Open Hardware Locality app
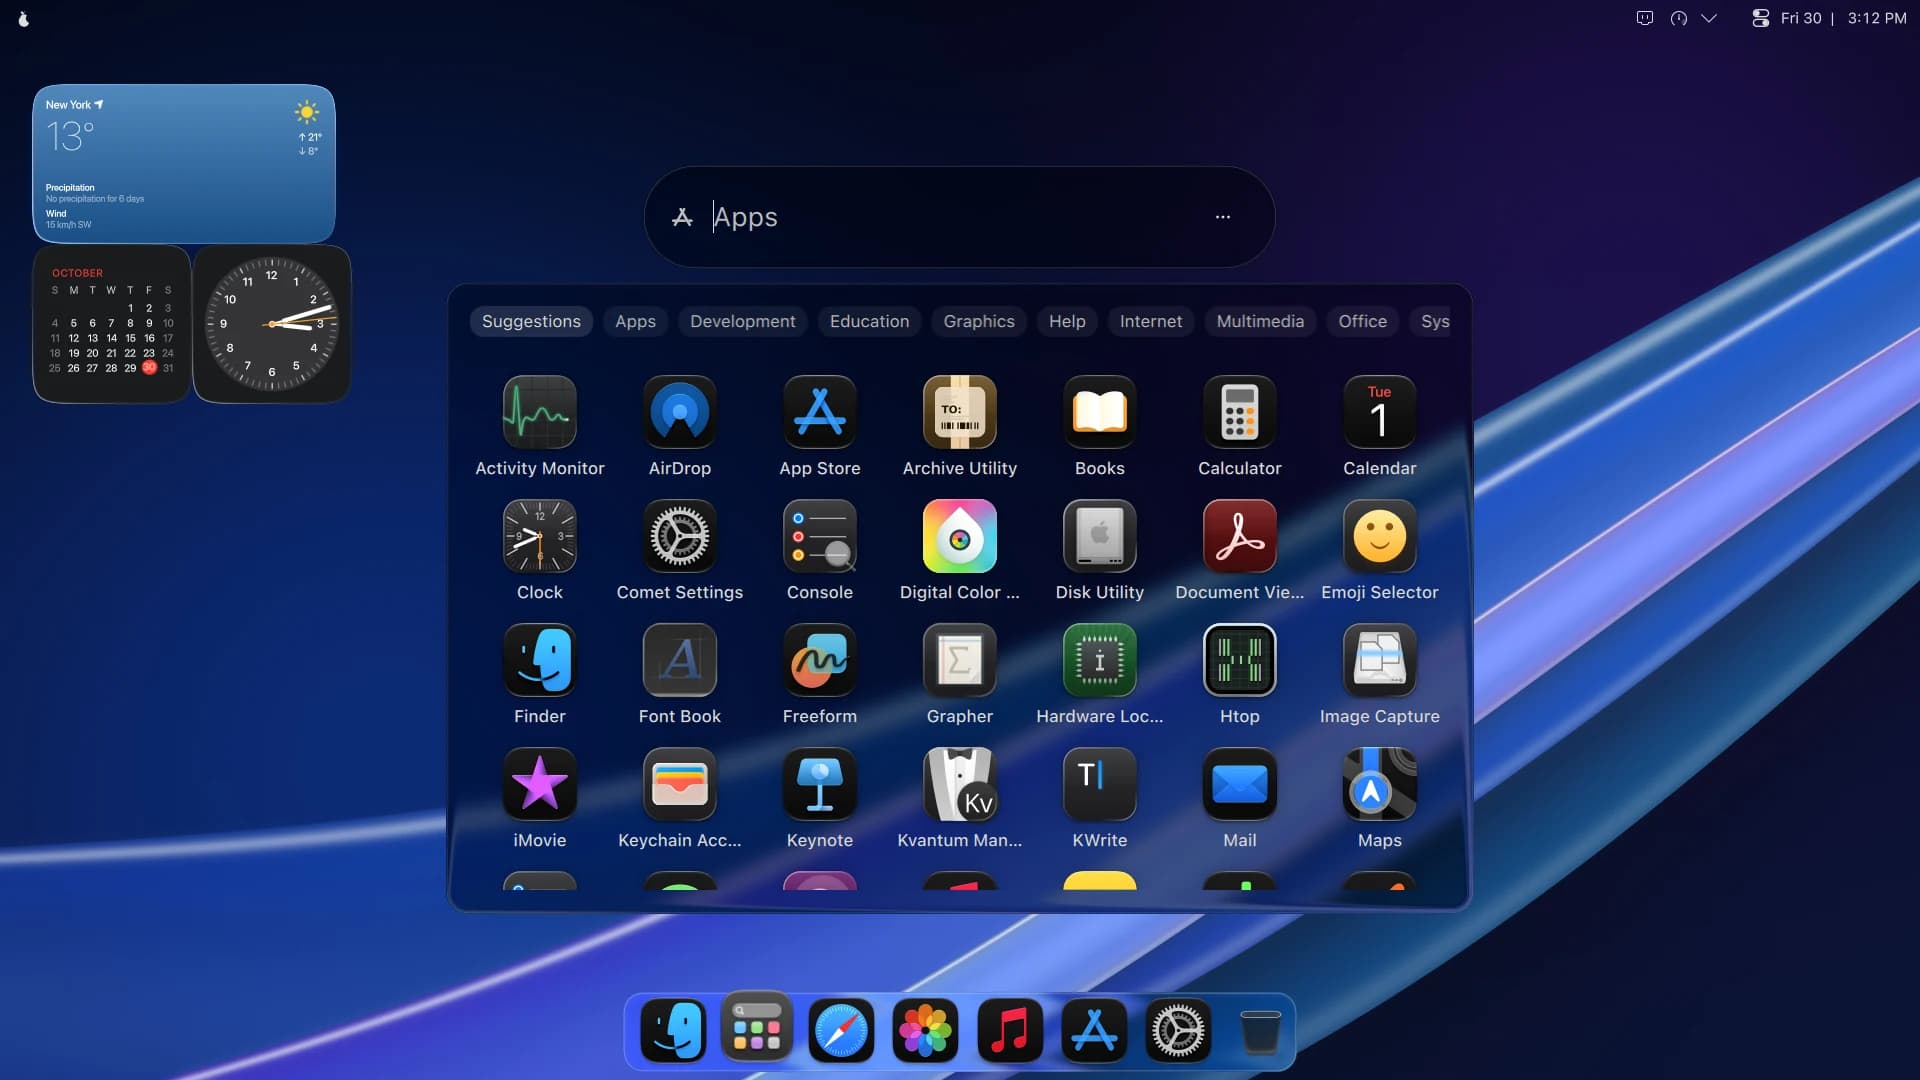 point(1100,660)
